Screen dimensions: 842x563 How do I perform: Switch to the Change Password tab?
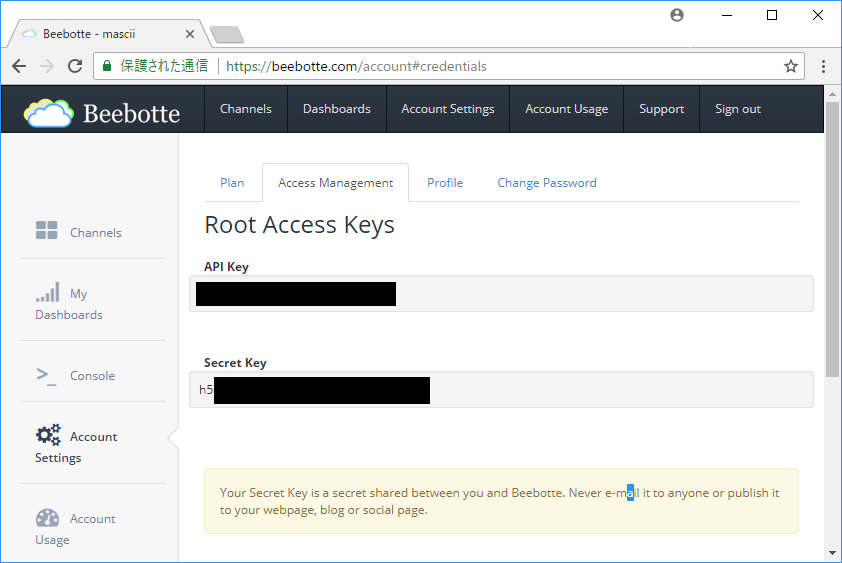click(547, 183)
